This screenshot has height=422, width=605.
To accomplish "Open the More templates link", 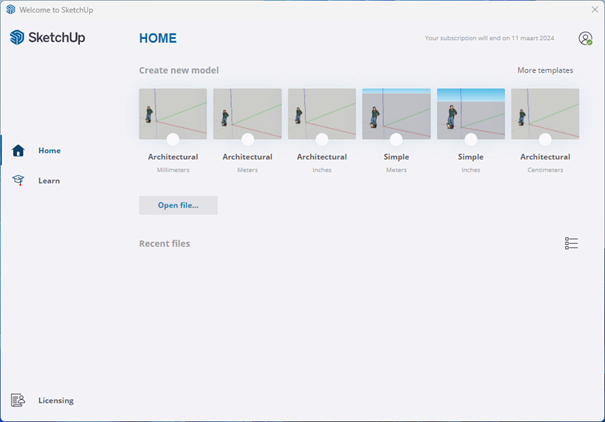I will (545, 71).
